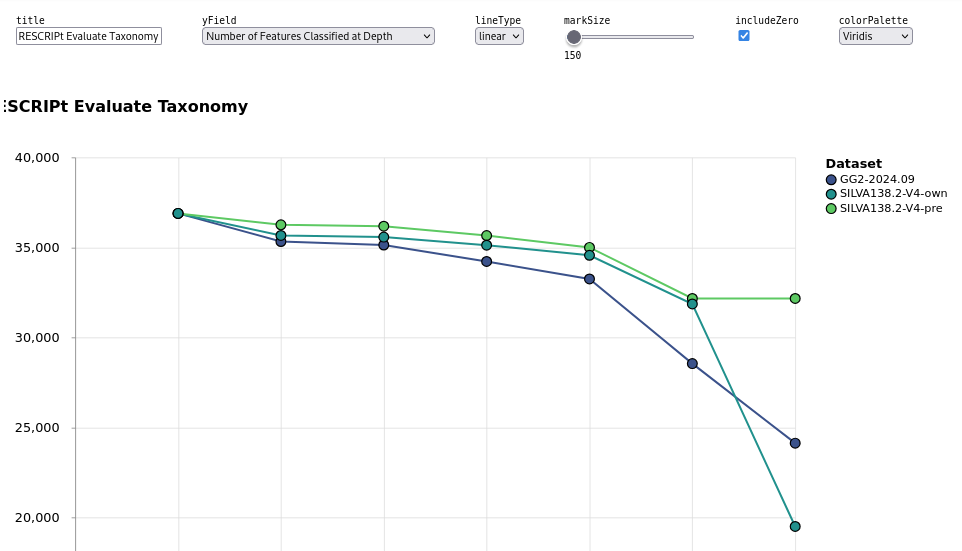
Task: Click into the title text field
Action: click(x=89, y=36)
